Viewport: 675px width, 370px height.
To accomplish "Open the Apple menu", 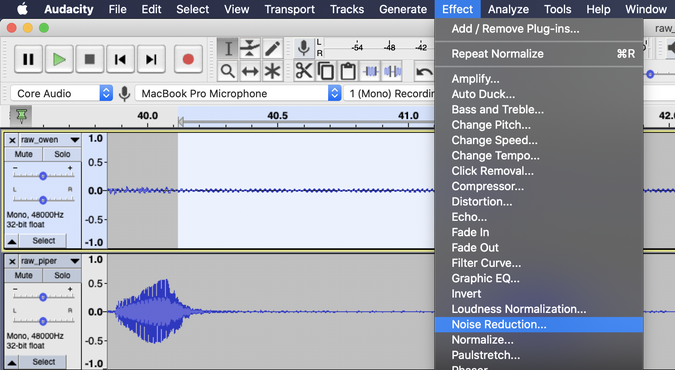I will (x=22, y=9).
